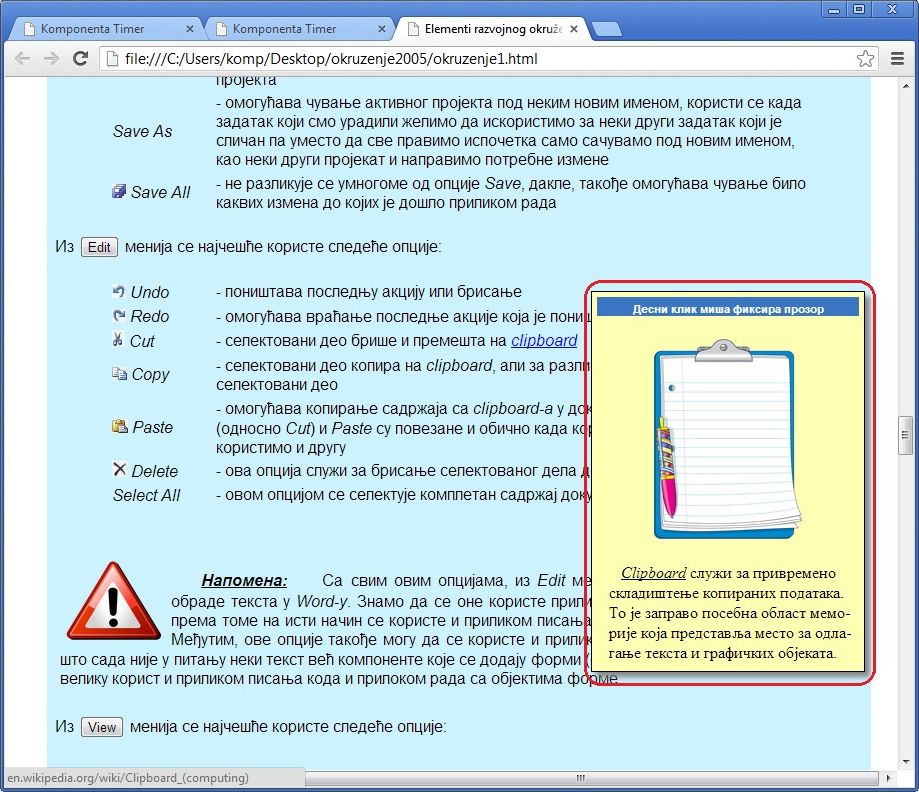Follow the clipboard hyperlink in the Cut row
919x792 pixels.
click(544, 341)
